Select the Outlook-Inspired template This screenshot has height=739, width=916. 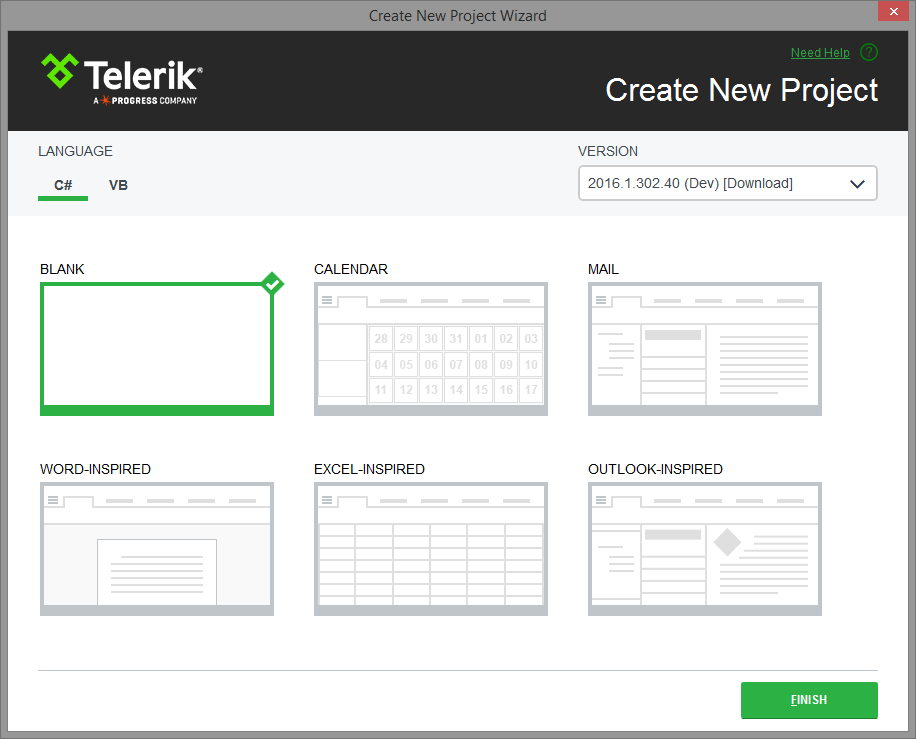[704, 548]
